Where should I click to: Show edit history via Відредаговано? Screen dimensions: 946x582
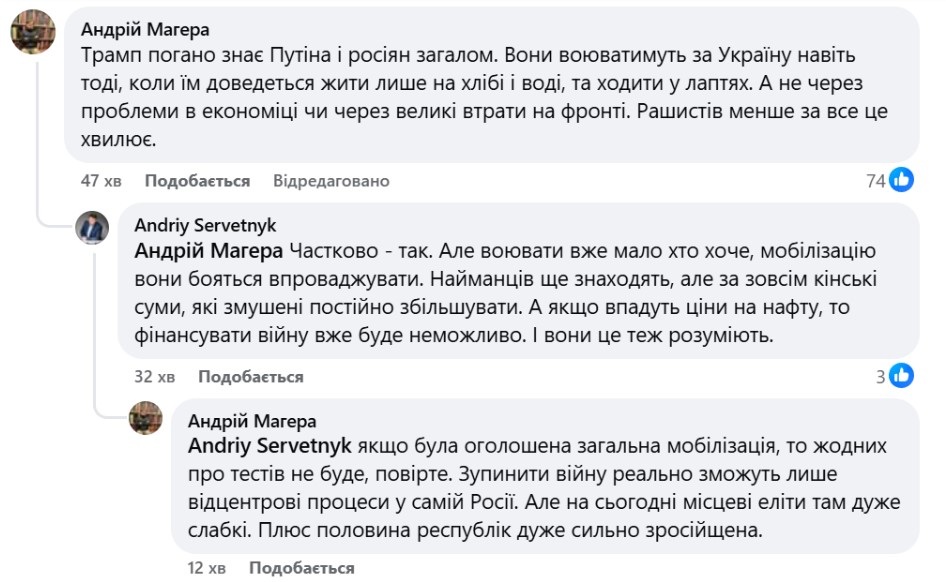click(x=331, y=181)
